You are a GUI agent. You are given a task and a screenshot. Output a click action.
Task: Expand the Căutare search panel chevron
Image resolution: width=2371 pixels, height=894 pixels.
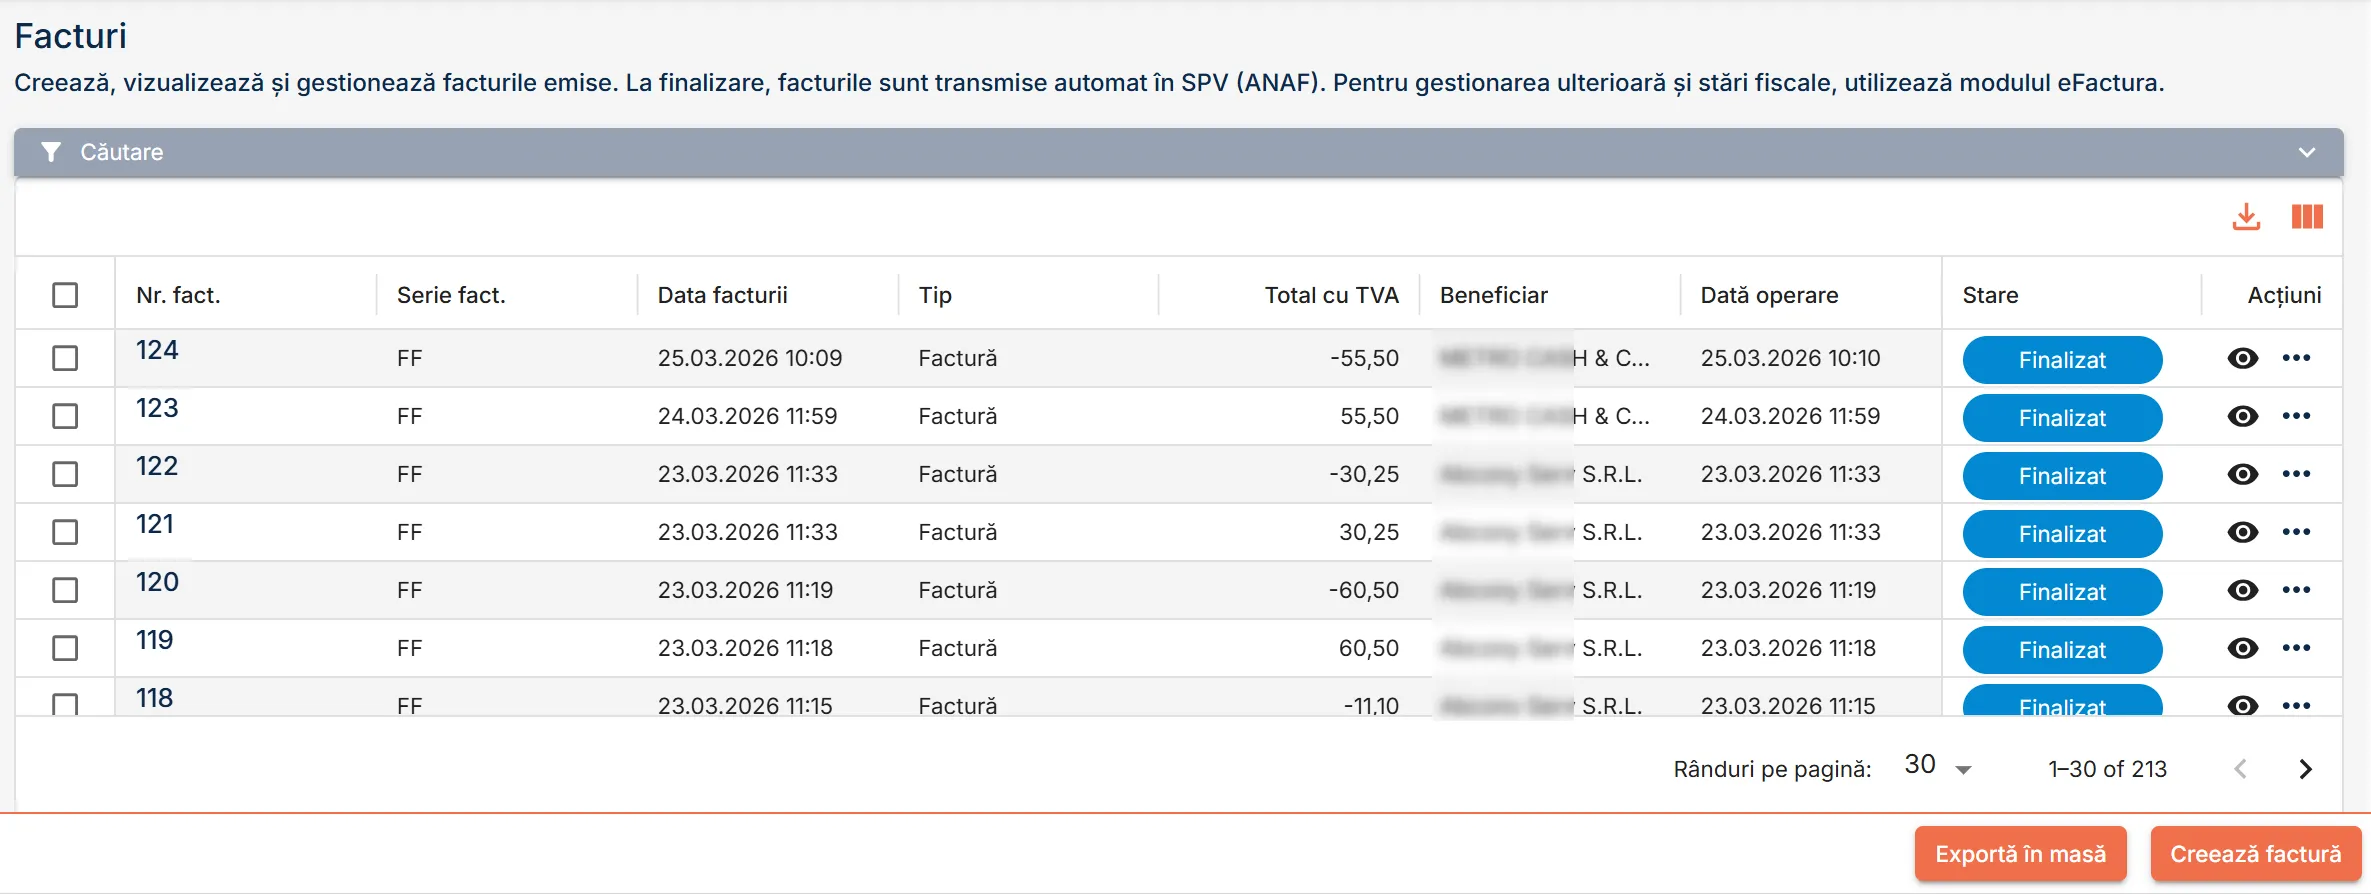tap(2307, 152)
